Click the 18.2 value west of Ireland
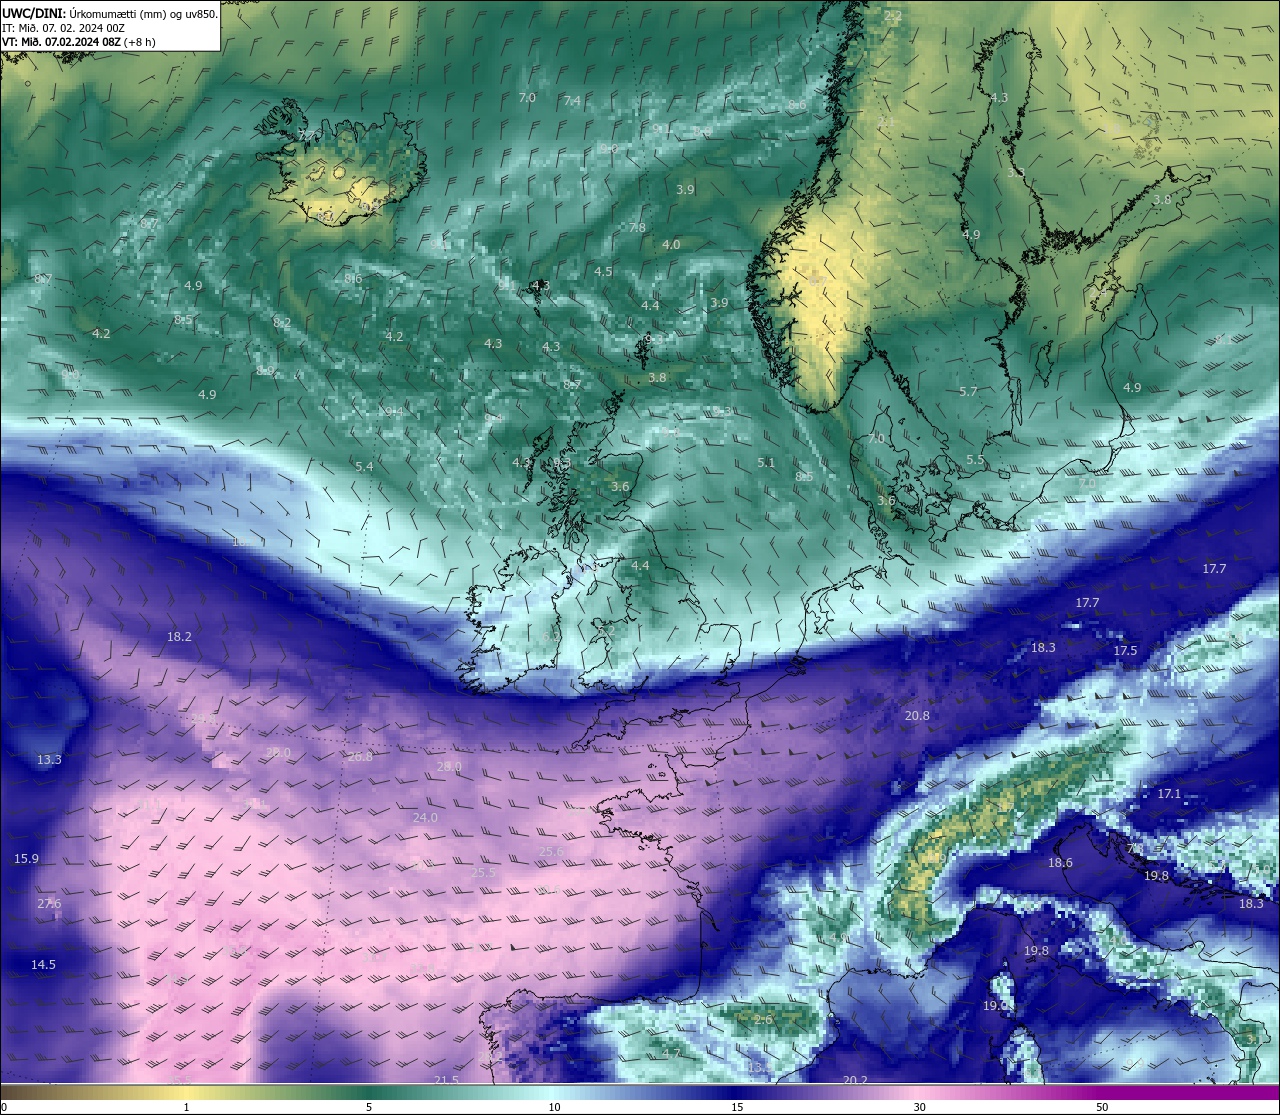Screen dimensions: 1280x1115 click(179, 637)
